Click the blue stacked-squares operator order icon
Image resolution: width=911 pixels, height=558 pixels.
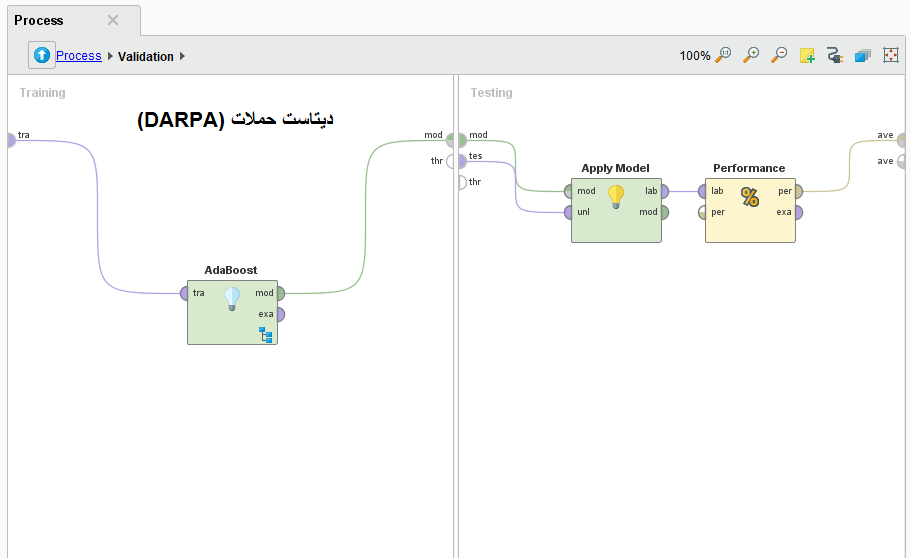863,56
